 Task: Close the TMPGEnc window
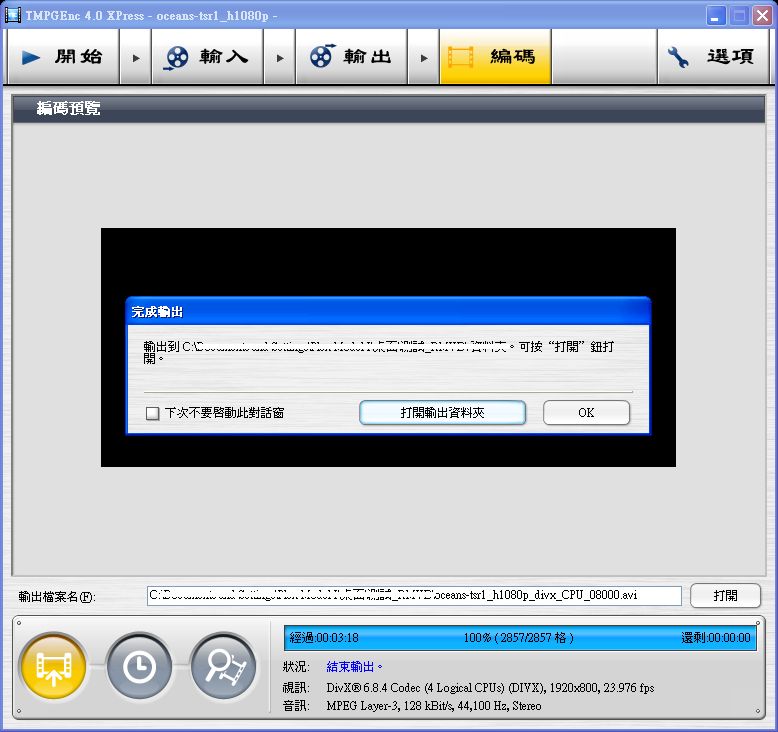pyautogui.click(x=762, y=16)
